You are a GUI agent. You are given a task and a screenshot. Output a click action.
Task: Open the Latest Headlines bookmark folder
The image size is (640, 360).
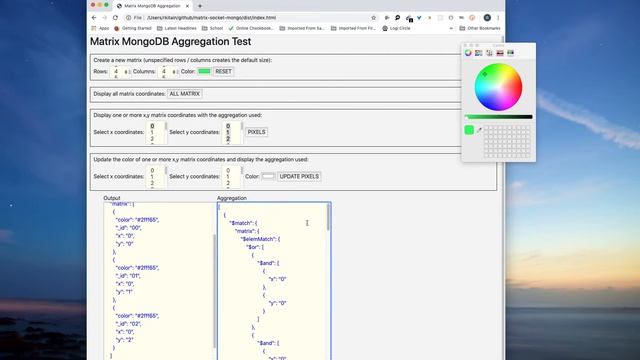point(177,28)
